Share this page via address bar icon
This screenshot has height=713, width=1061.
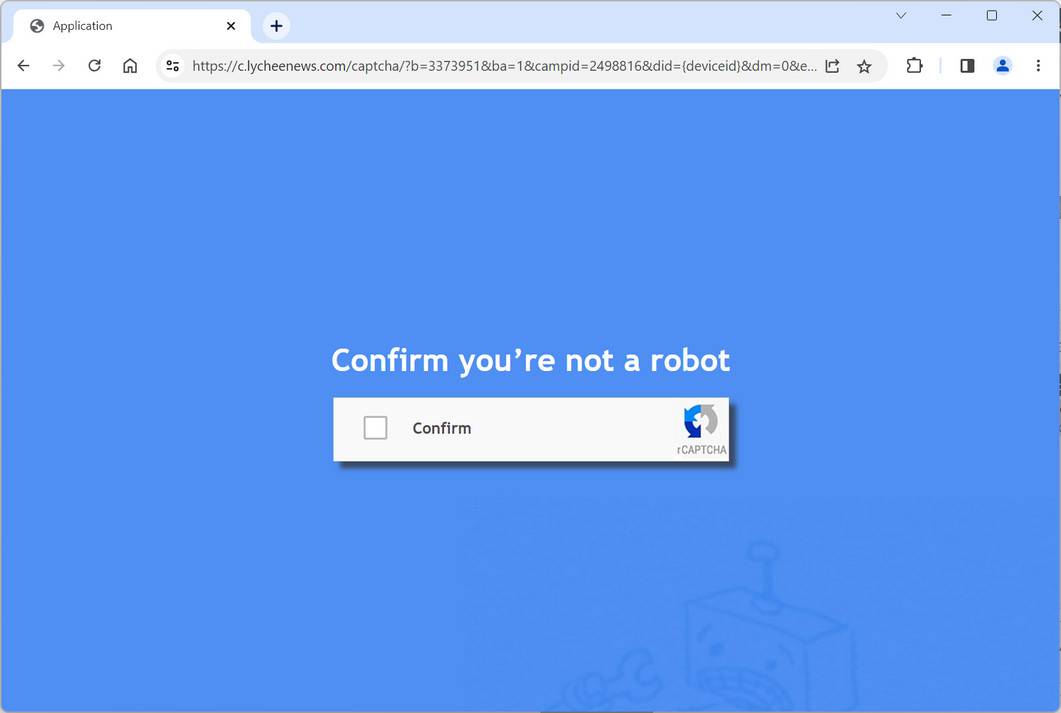click(832, 66)
